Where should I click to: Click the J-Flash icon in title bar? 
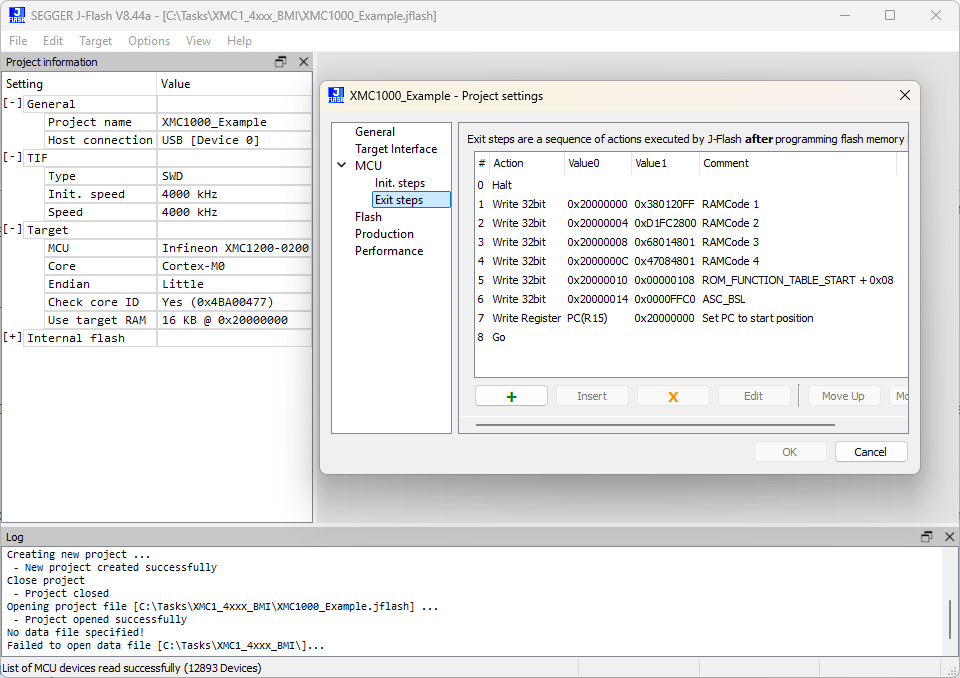point(17,15)
